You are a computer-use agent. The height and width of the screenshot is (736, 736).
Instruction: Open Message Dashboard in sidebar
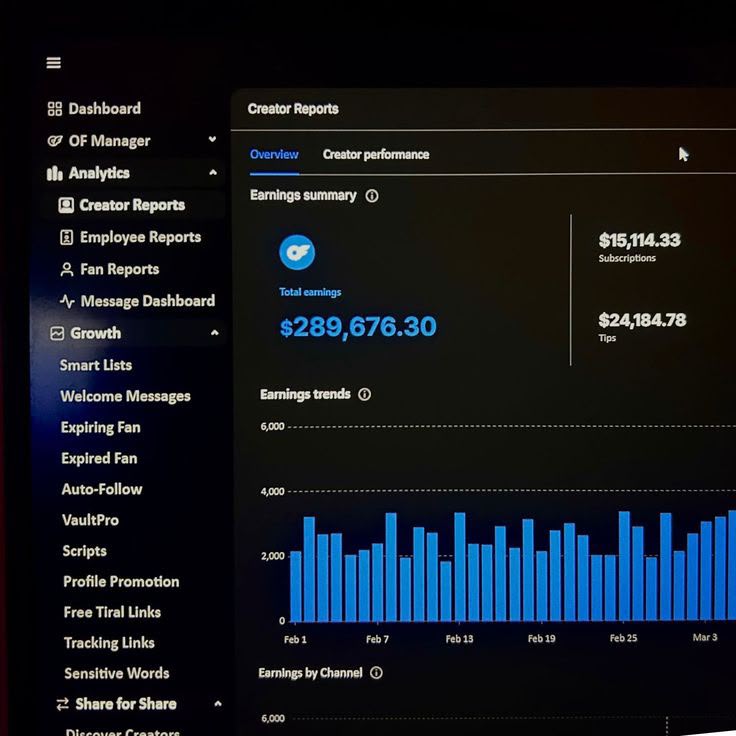[148, 301]
